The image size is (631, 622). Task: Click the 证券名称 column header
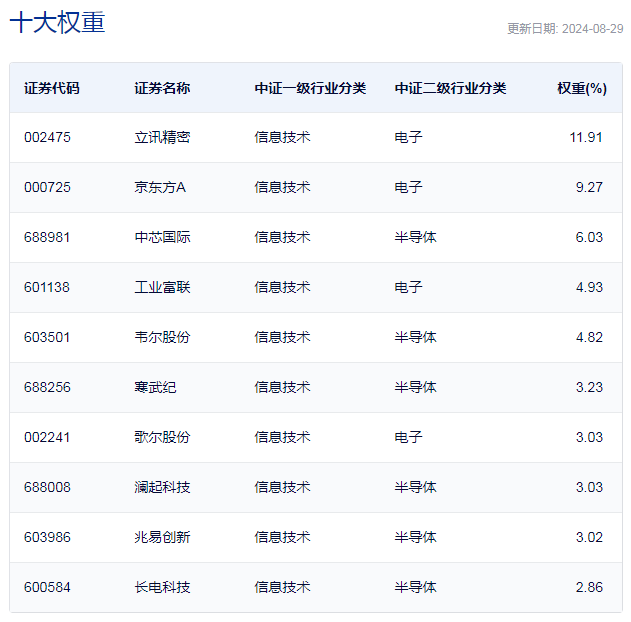[162, 88]
